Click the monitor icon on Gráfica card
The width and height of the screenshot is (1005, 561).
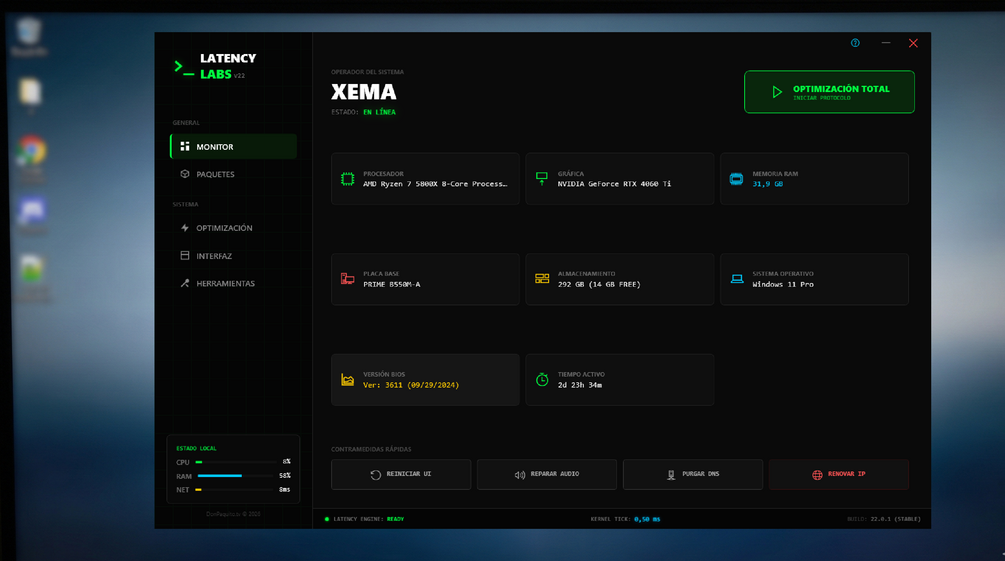coord(542,179)
